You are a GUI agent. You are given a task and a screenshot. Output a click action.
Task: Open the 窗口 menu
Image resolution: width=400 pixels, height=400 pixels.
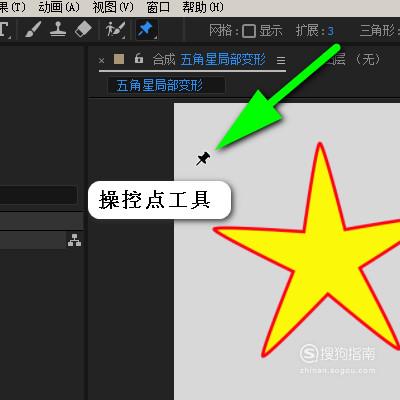coord(158,7)
